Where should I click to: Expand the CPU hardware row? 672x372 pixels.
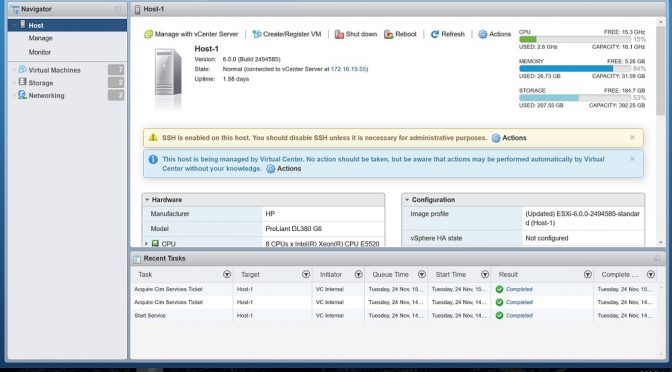(146, 244)
